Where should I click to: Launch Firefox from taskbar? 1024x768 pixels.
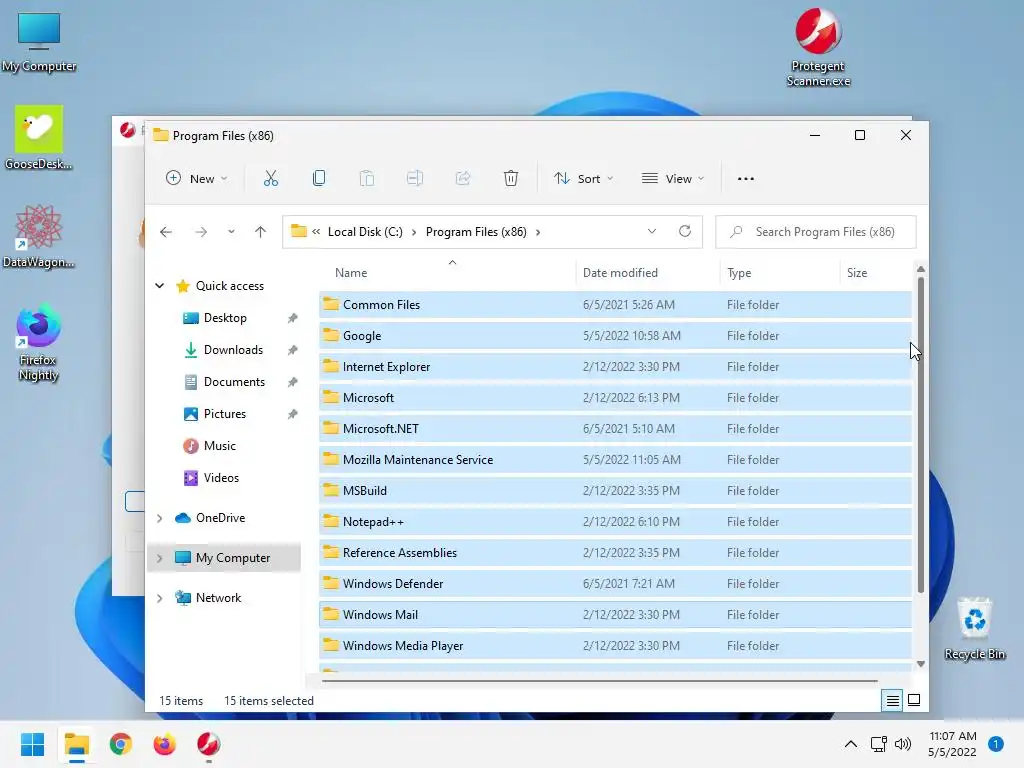tap(165, 744)
